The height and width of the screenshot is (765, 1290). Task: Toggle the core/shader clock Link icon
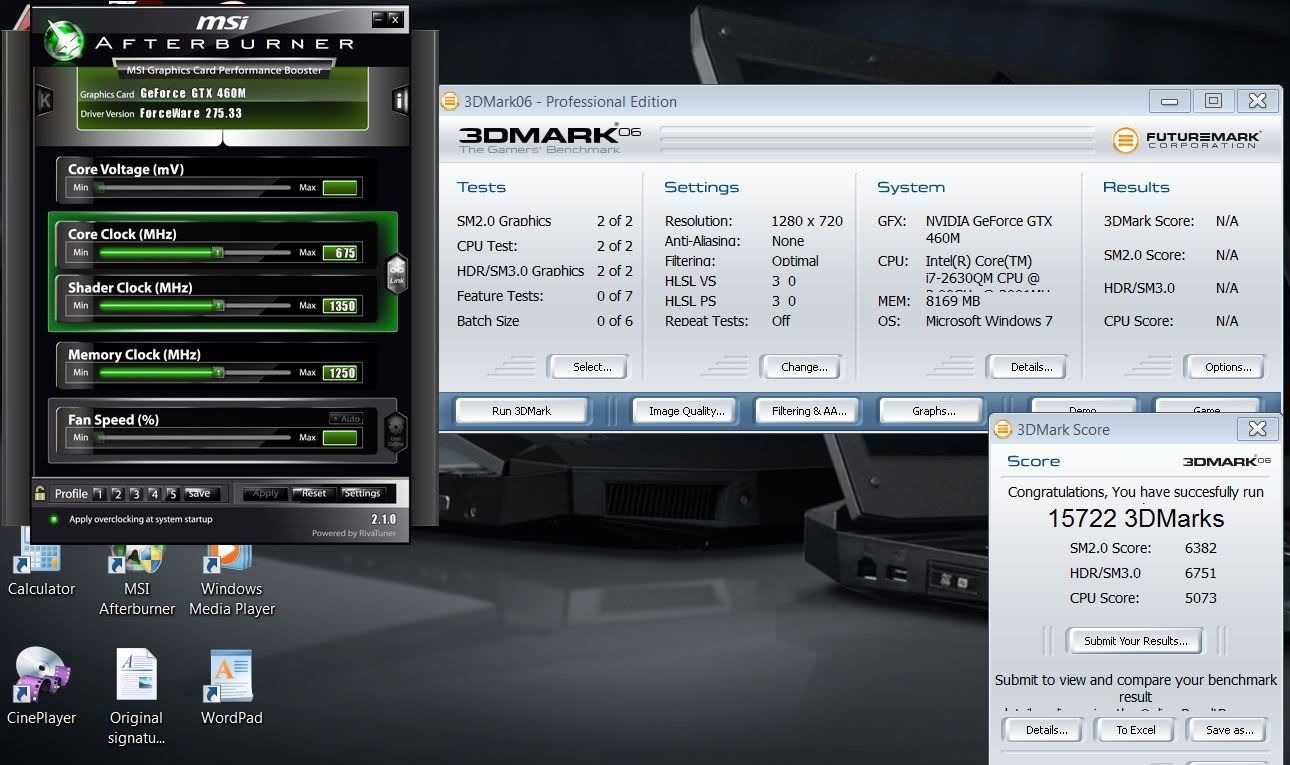click(x=397, y=272)
